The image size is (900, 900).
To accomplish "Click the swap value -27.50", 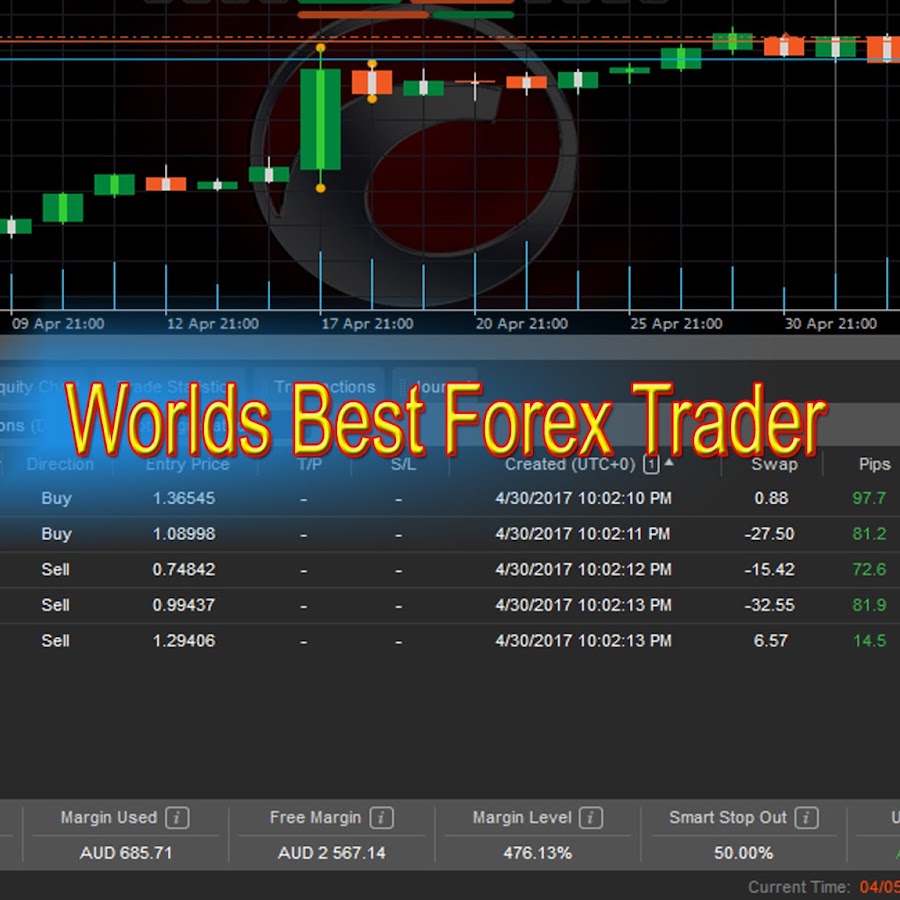I will click(769, 534).
